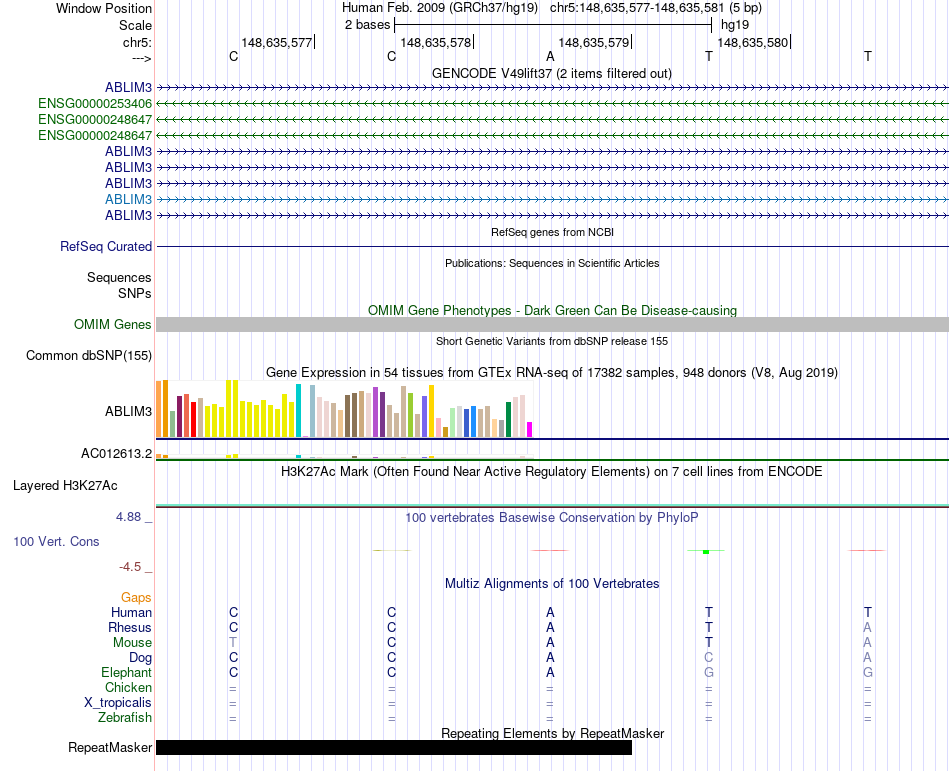Select the Rhesus species label

coord(130,627)
